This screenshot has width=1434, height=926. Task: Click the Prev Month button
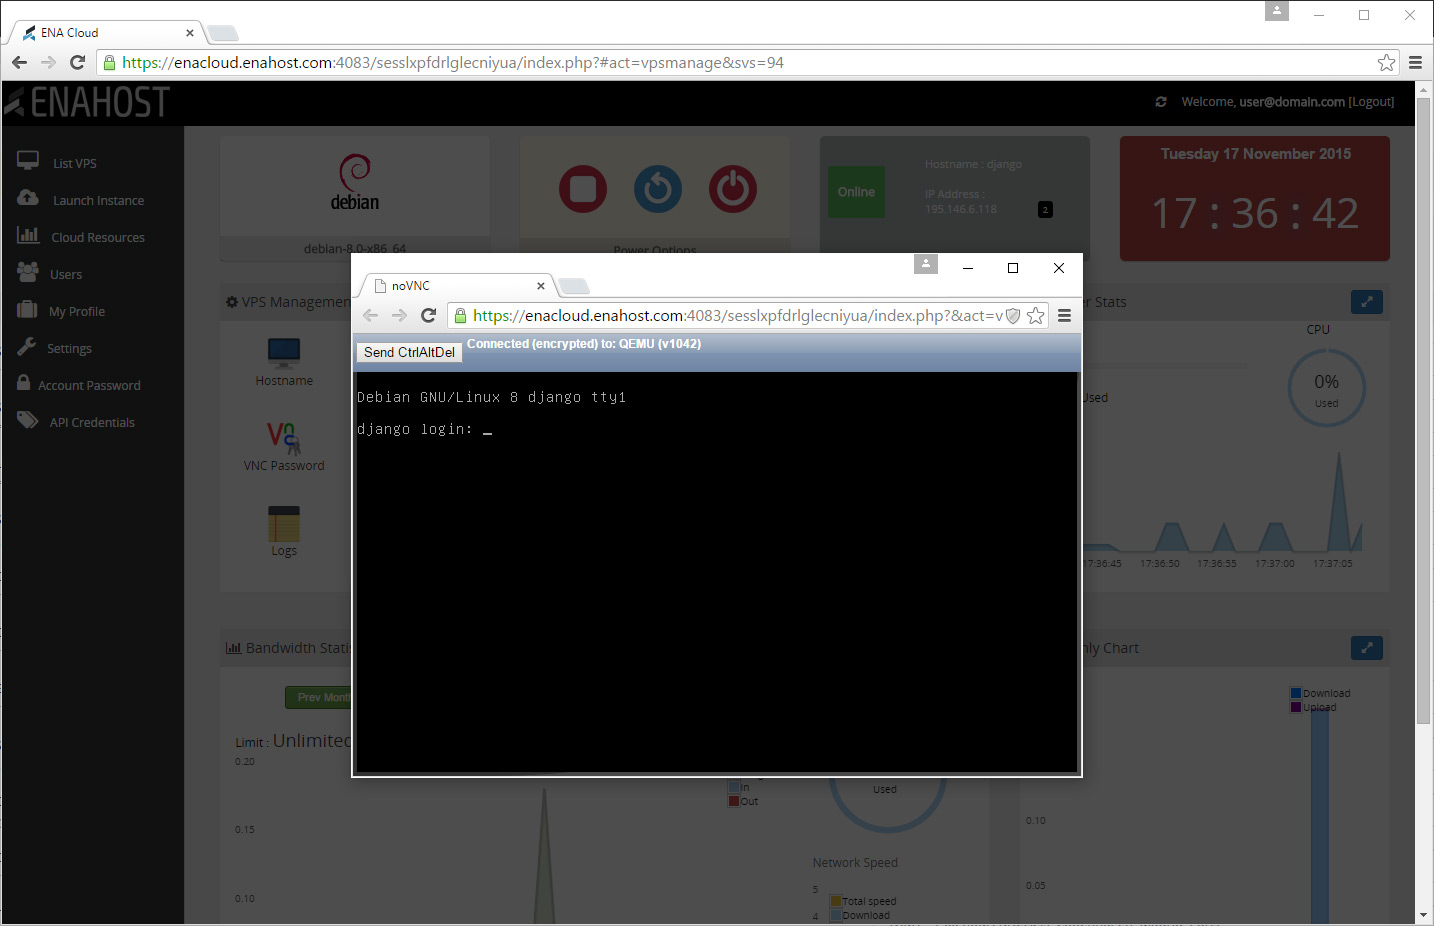coord(319,697)
